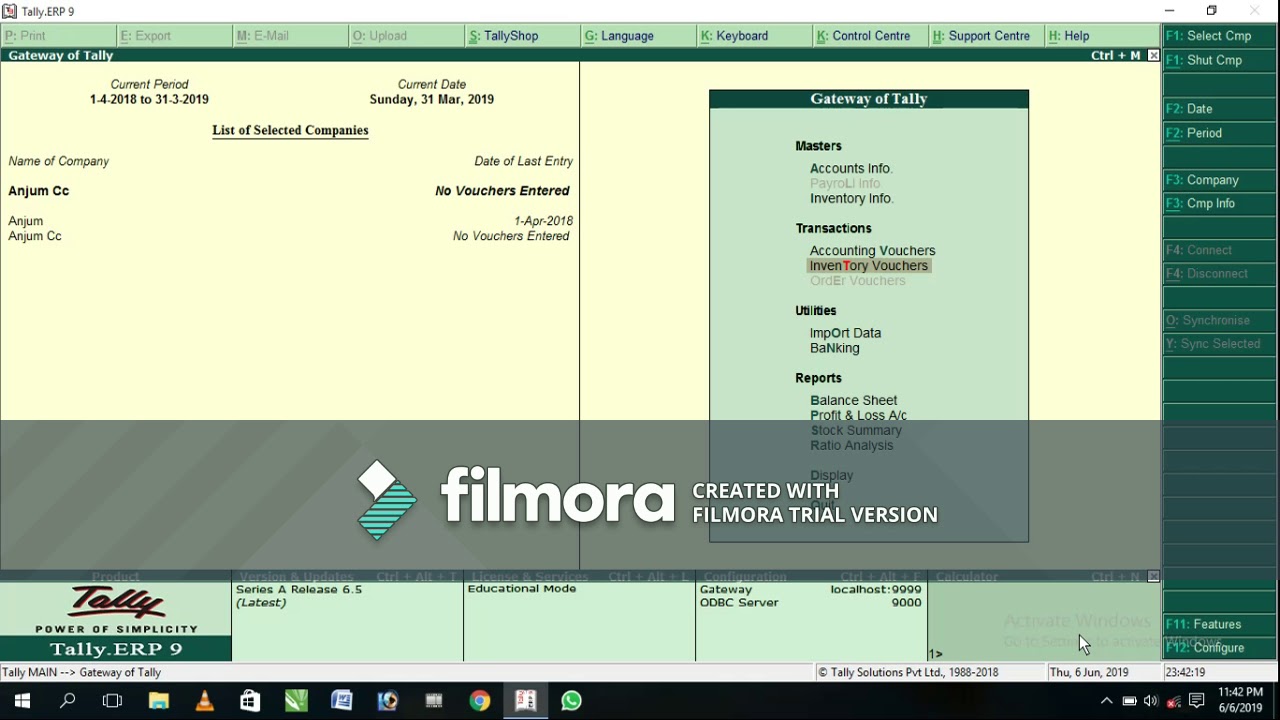Click the O: Synchronise button
The image size is (1280, 720).
(x=1220, y=320)
